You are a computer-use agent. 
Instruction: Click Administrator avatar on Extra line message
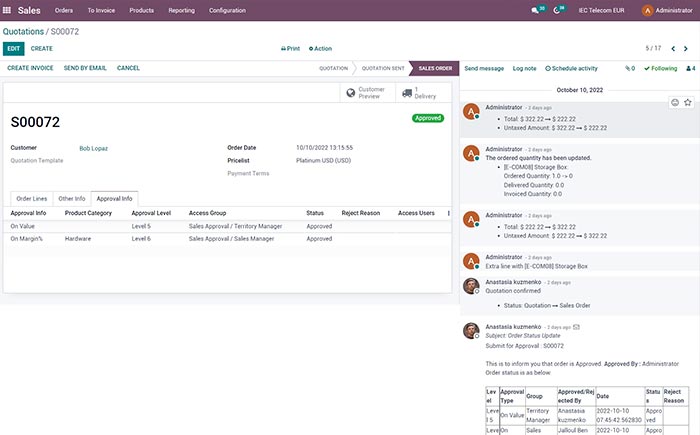pos(471,261)
